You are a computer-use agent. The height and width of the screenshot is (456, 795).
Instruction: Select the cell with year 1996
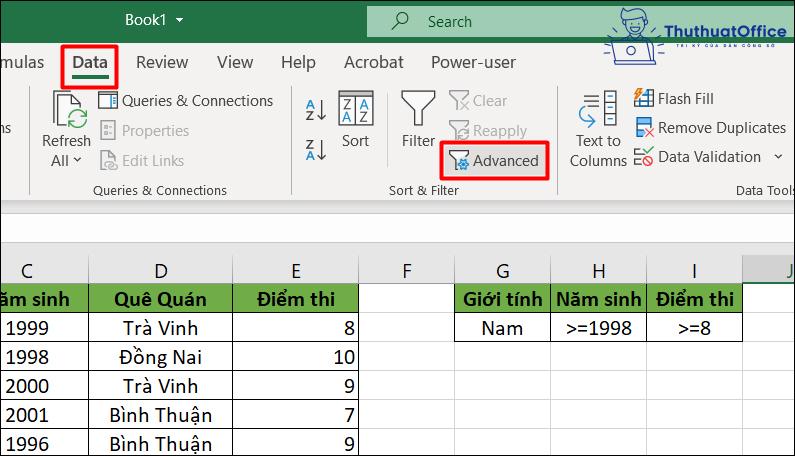[x=44, y=443]
